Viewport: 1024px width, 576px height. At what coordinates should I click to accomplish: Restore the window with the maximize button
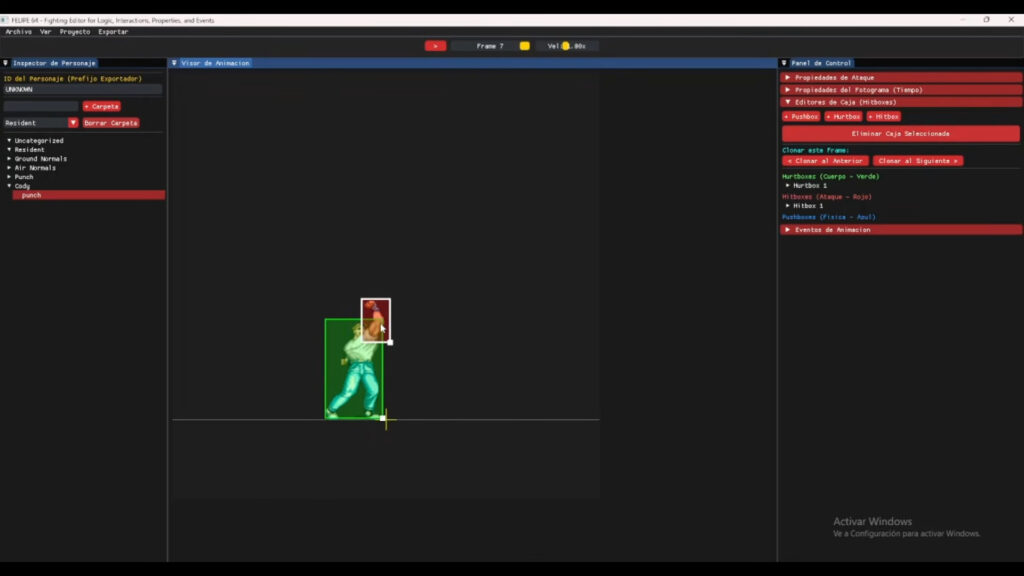pos(986,20)
